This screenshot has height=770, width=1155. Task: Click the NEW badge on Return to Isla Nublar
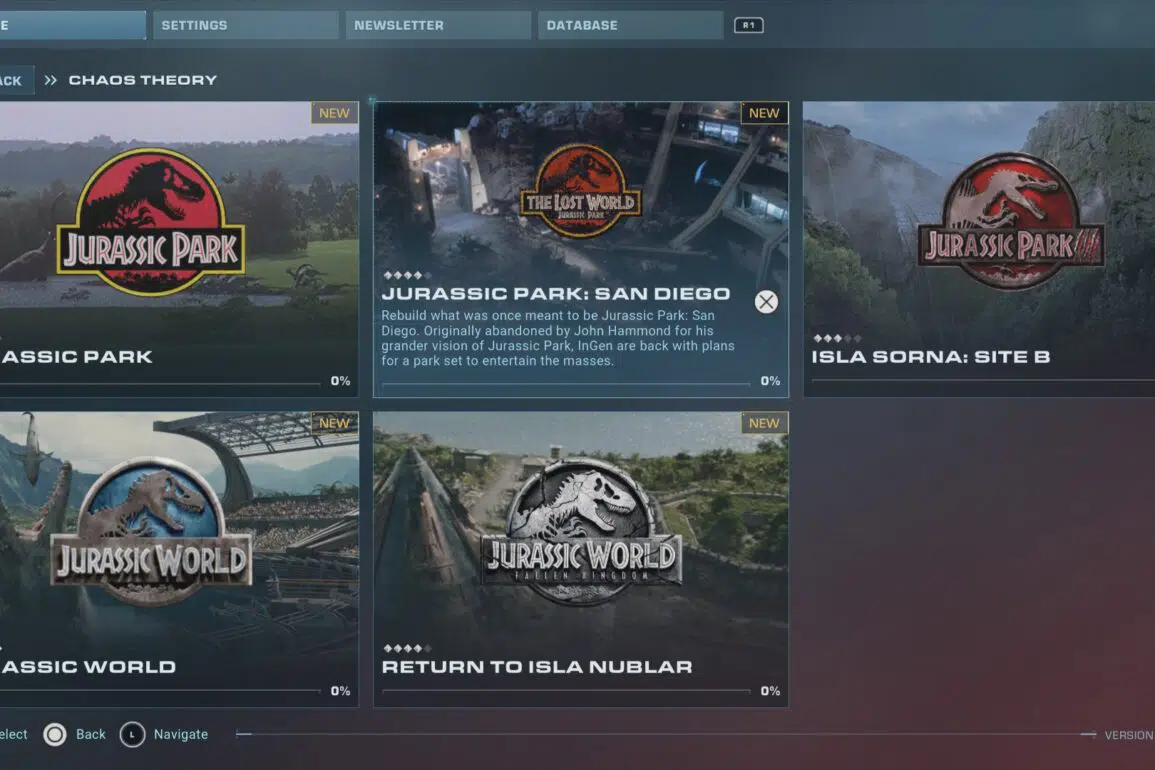point(764,423)
